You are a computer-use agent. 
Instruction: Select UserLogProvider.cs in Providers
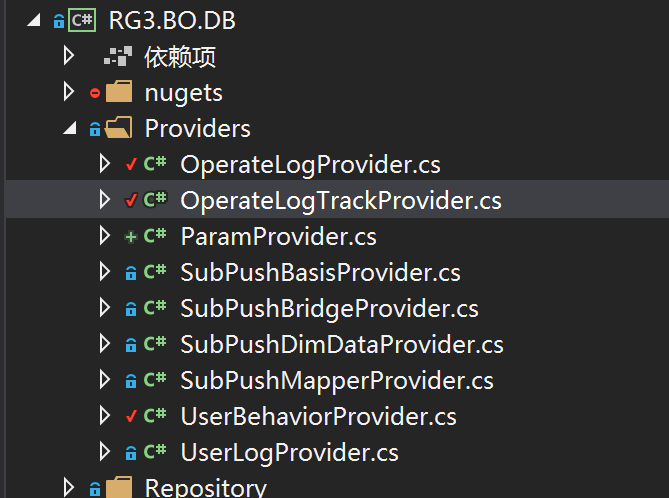[289, 452]
